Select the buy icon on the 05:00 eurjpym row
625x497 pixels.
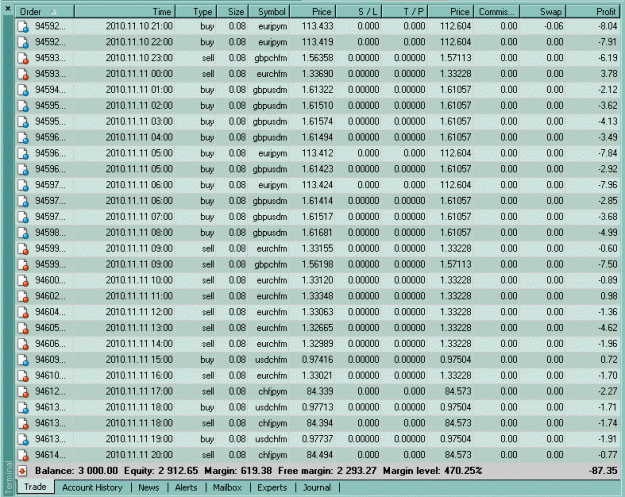pos(23,153)
